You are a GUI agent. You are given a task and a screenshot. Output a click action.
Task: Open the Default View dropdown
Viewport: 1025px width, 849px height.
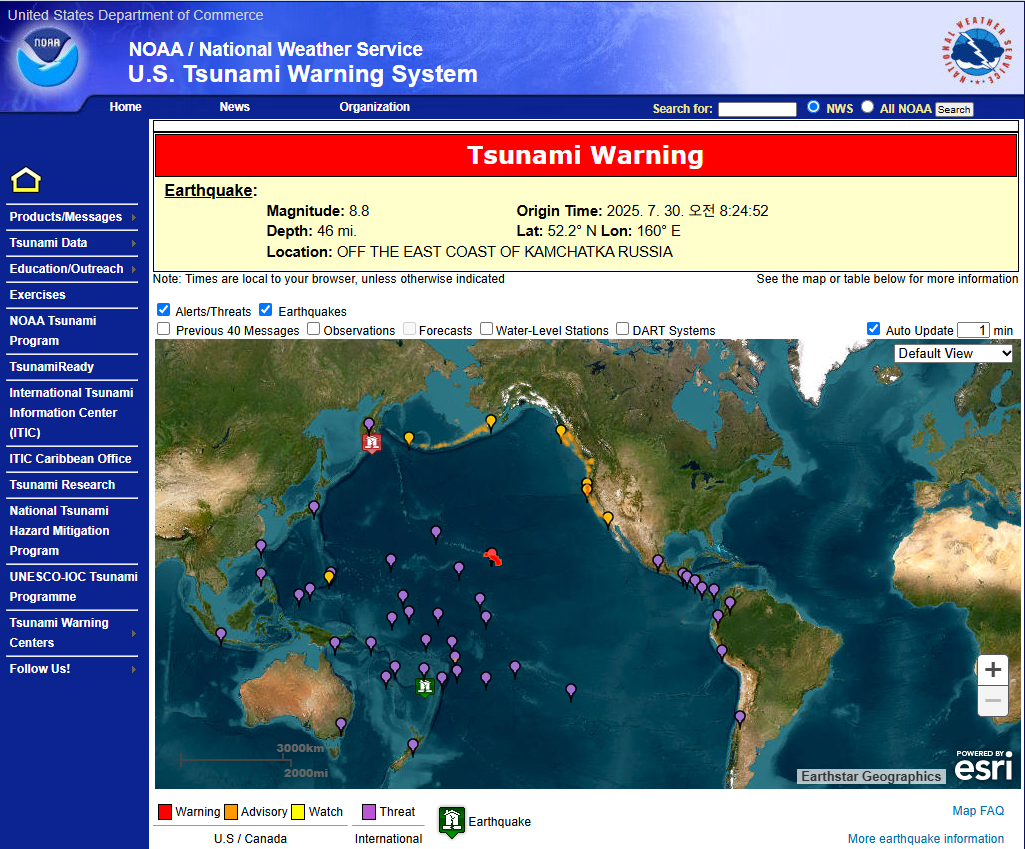click(x=953, y=353)
